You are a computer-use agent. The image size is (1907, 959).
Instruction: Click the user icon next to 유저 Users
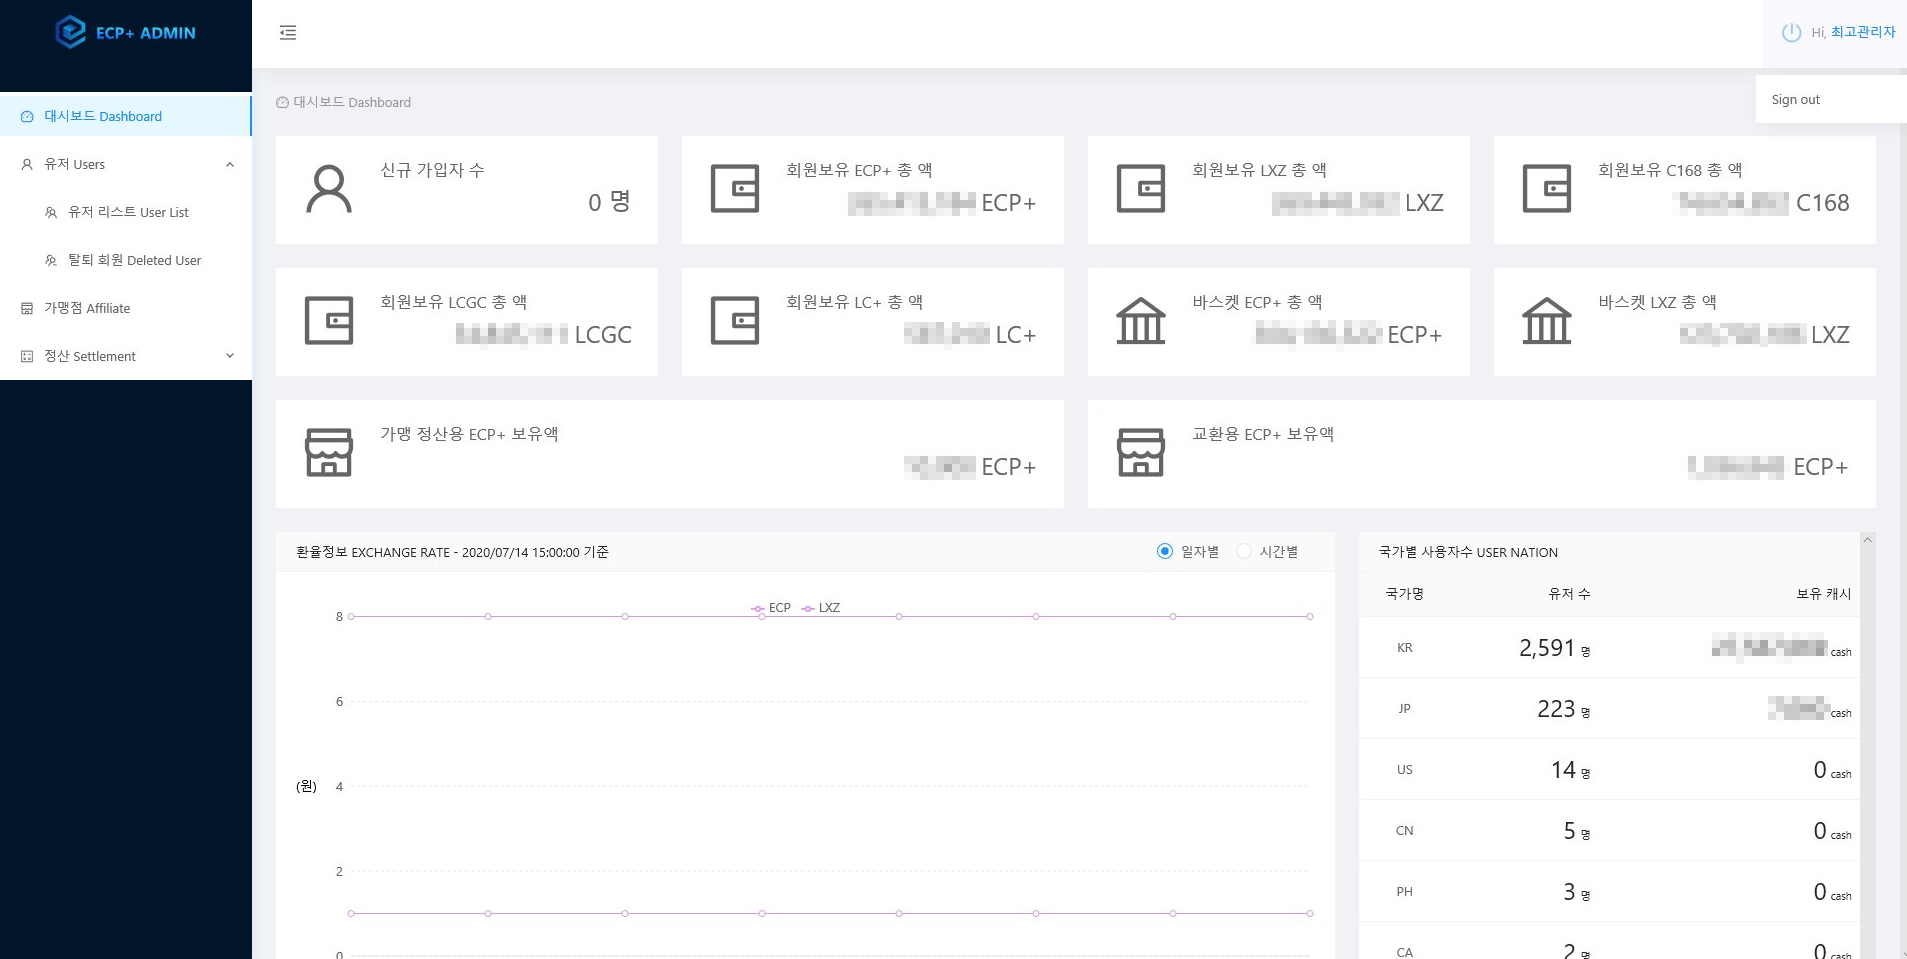27,165
